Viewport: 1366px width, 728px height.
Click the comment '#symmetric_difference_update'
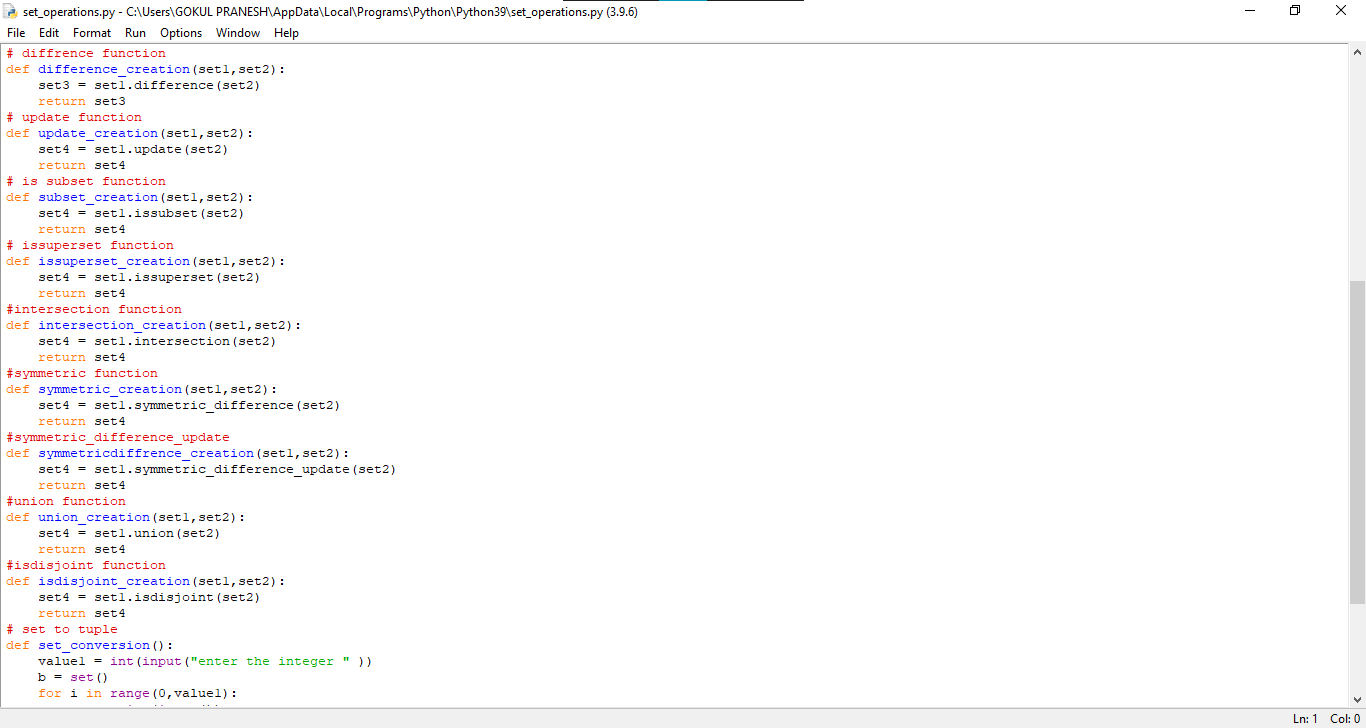tap(118, 437)
